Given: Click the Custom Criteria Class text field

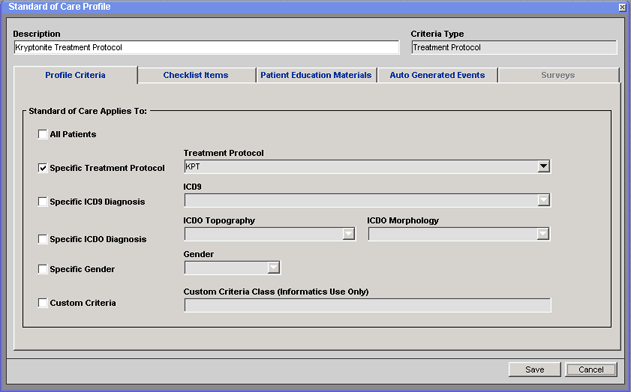Looking at the screenshot, I should pyautogui.click(x=367, y=305).
